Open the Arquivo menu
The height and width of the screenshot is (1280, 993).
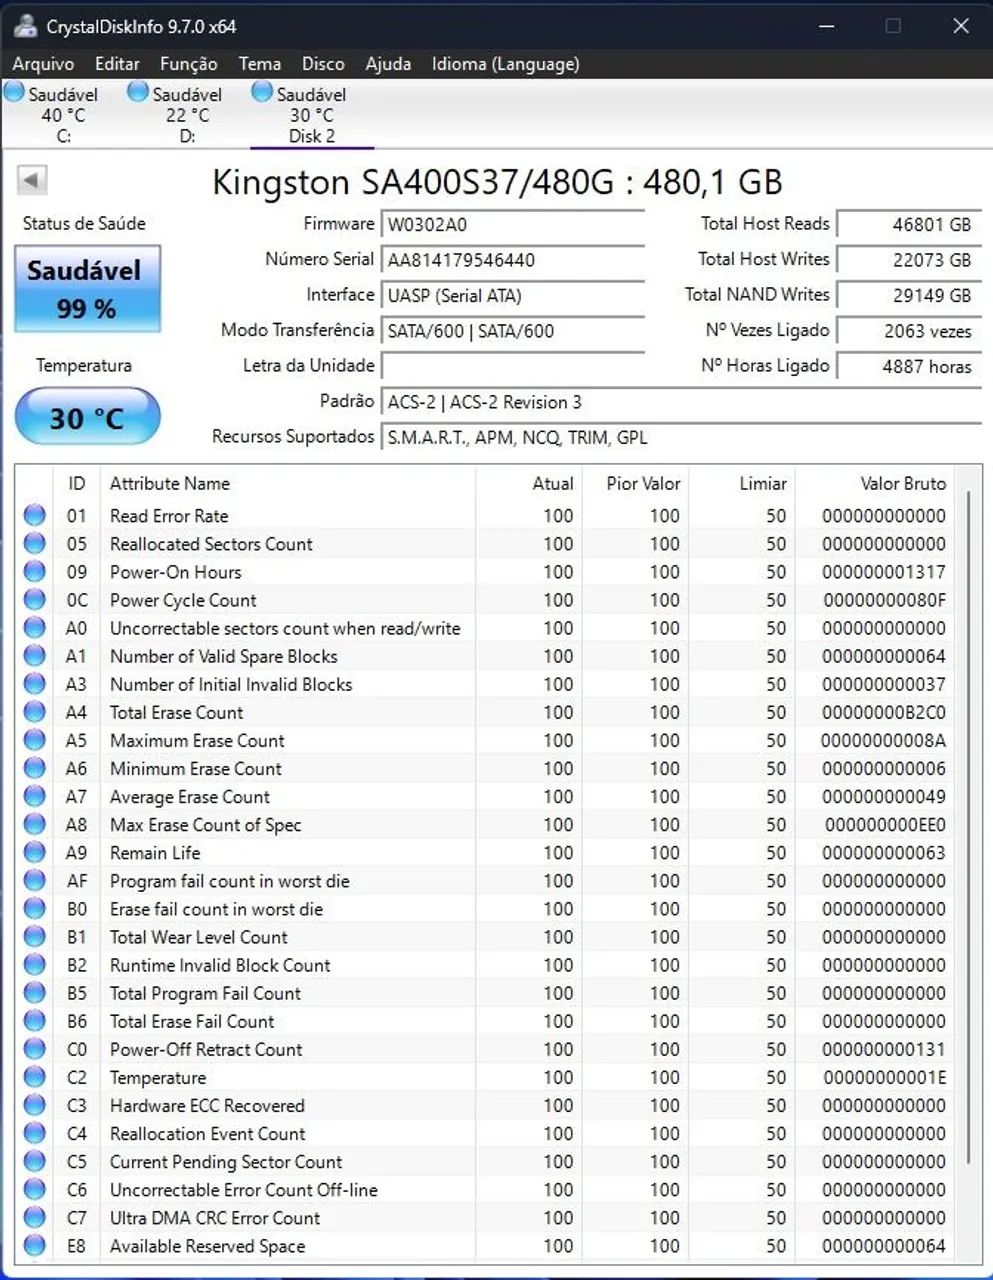tap(43, 64)
